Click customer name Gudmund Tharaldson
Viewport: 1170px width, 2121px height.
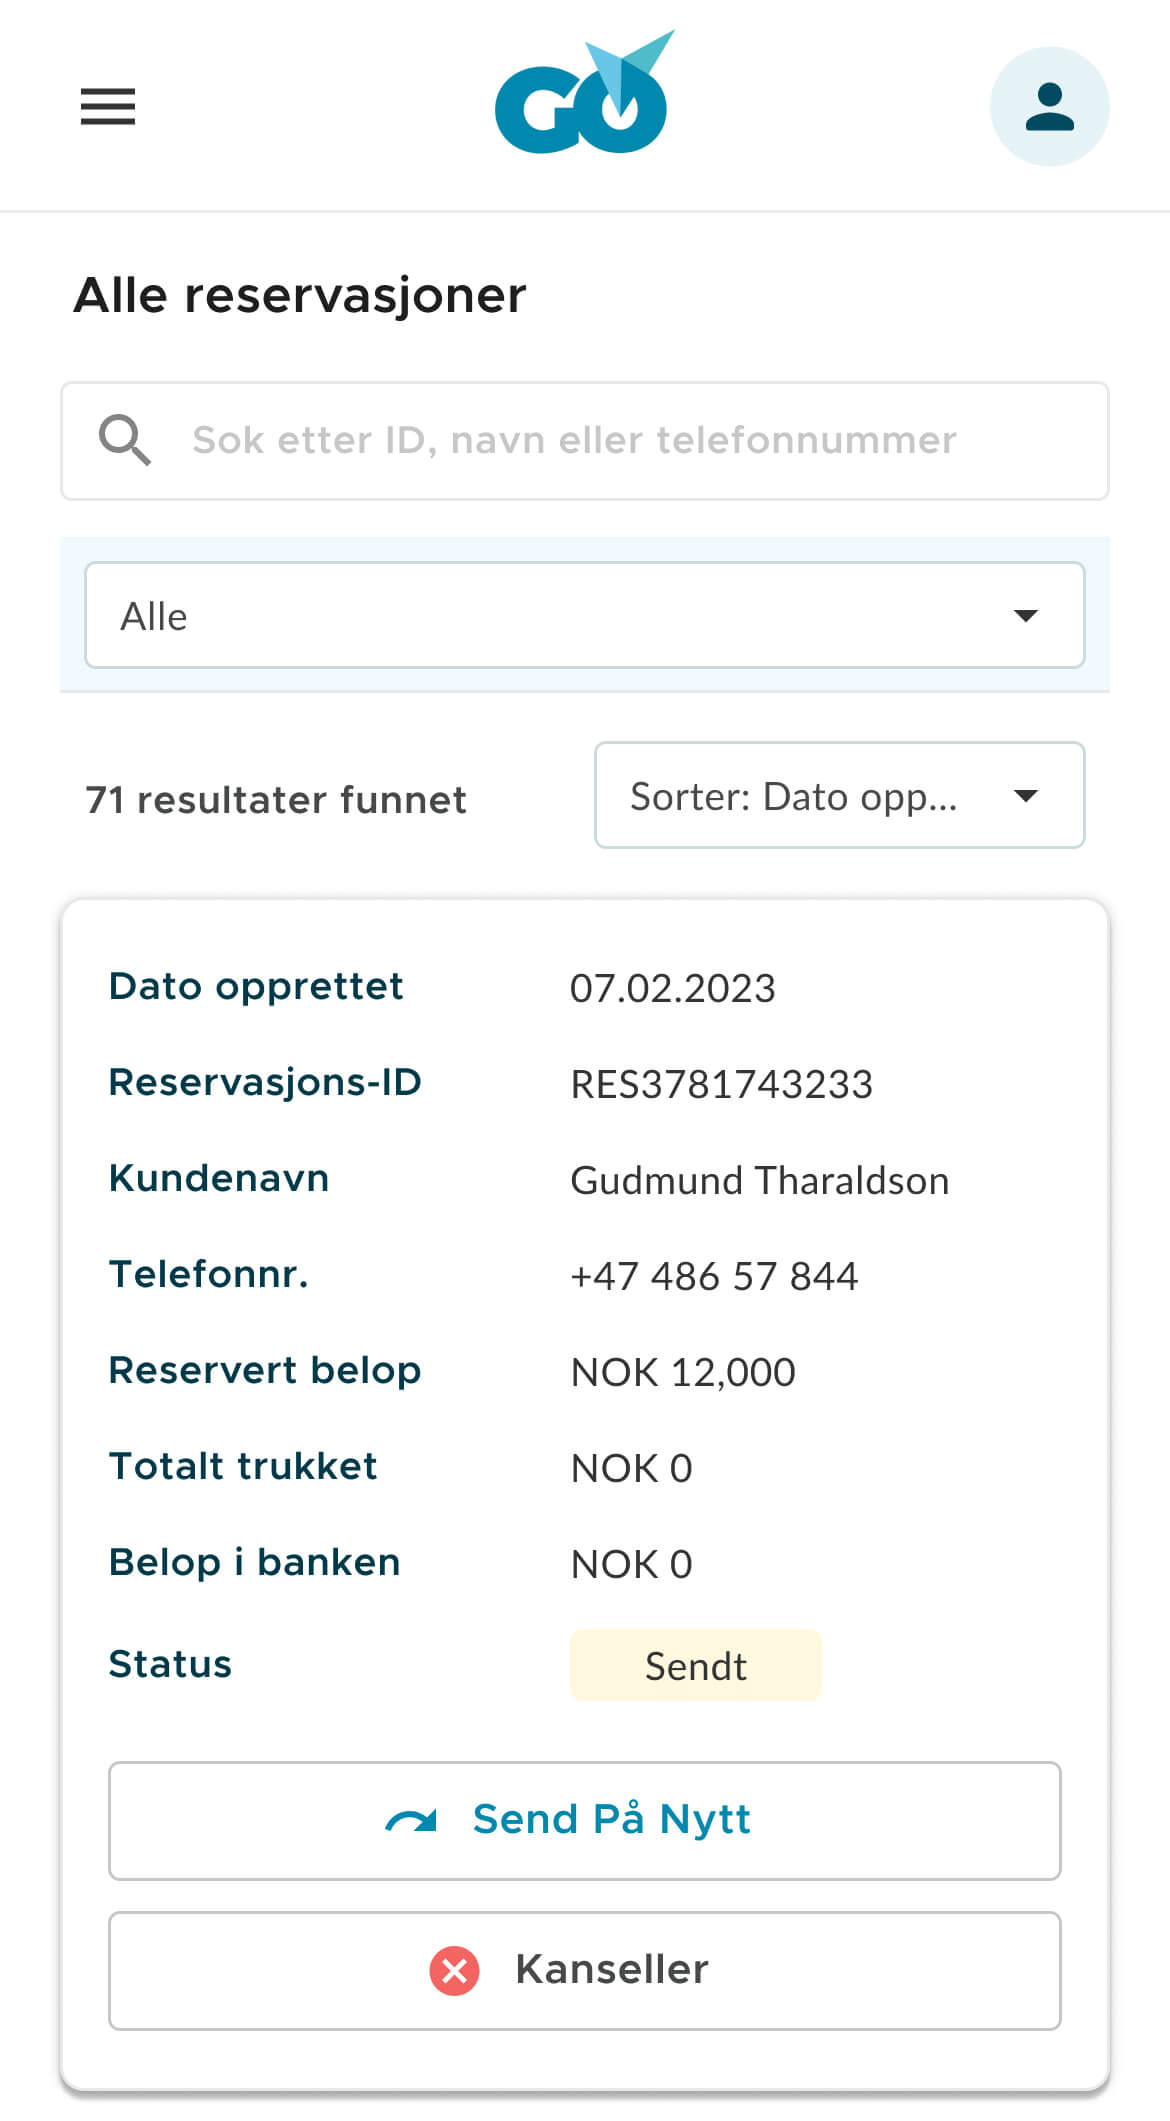(x=759, y=1180)
